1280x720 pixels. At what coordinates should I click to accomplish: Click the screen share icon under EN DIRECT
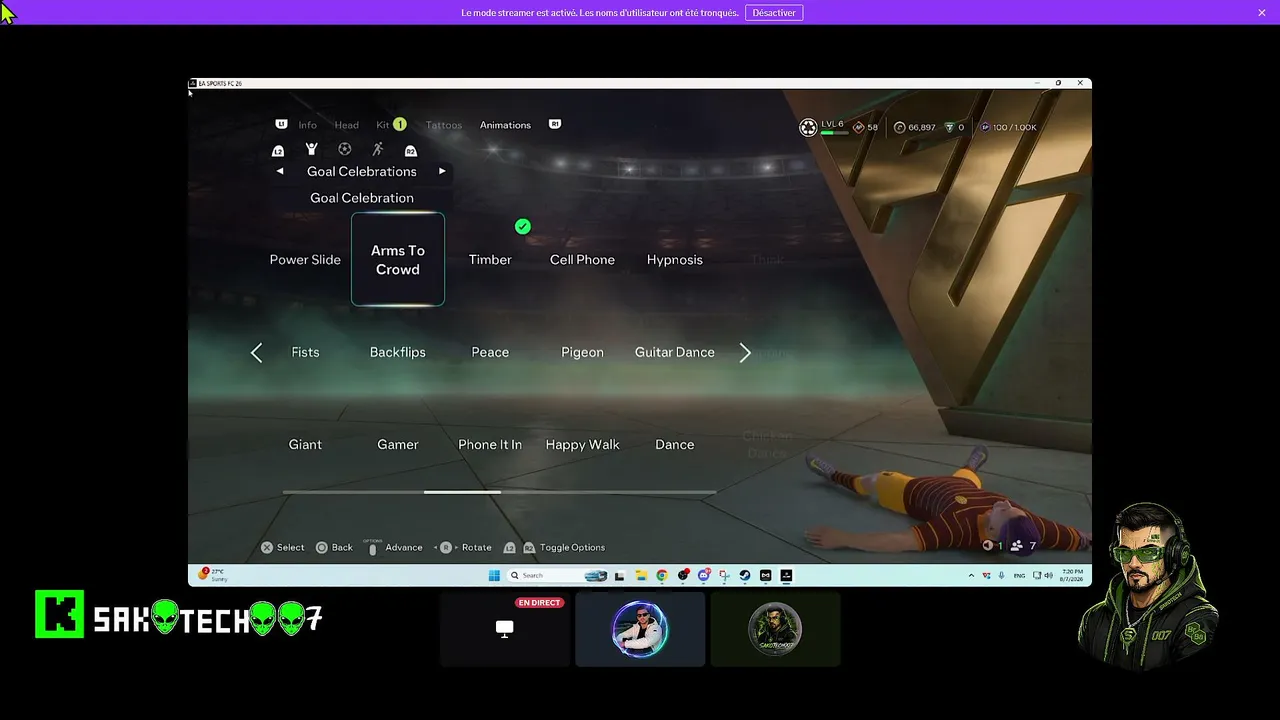(x=504, y=628)
